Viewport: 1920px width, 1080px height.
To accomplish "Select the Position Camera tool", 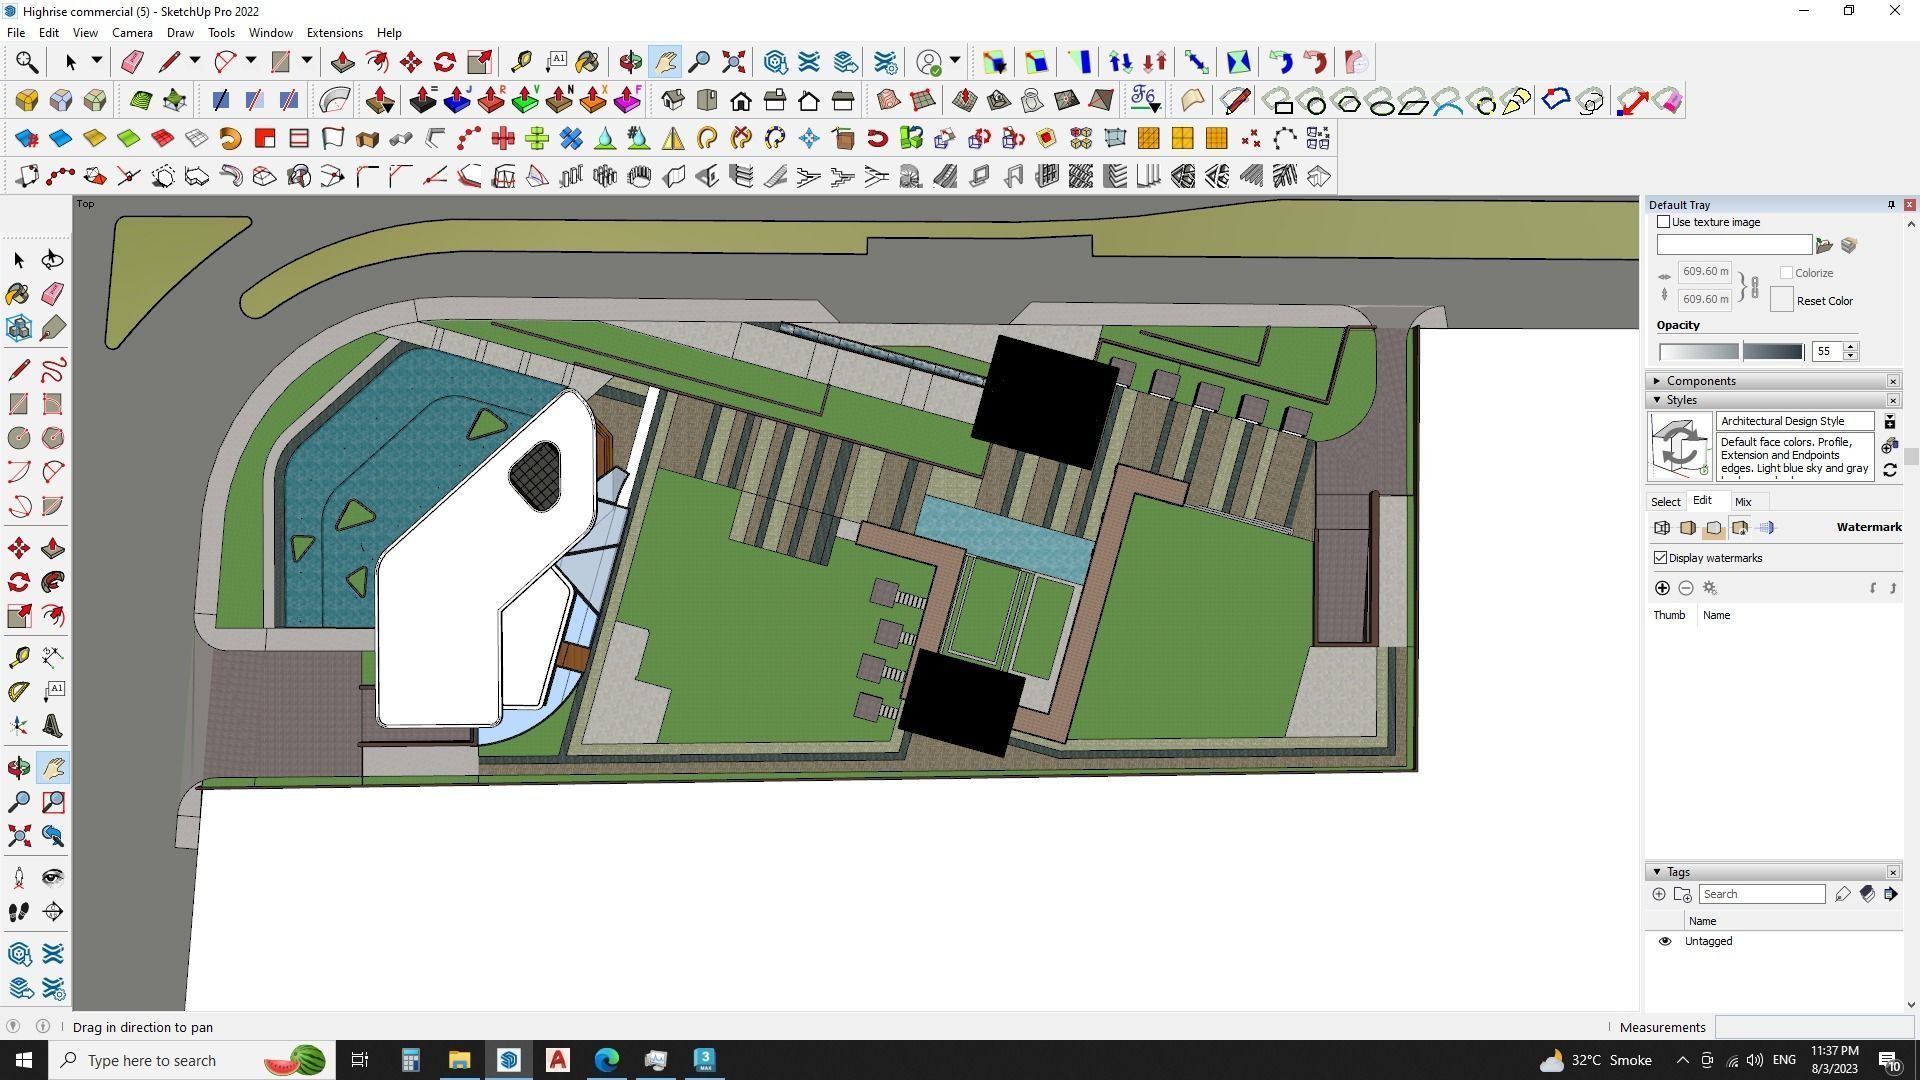I will (18, 878).
